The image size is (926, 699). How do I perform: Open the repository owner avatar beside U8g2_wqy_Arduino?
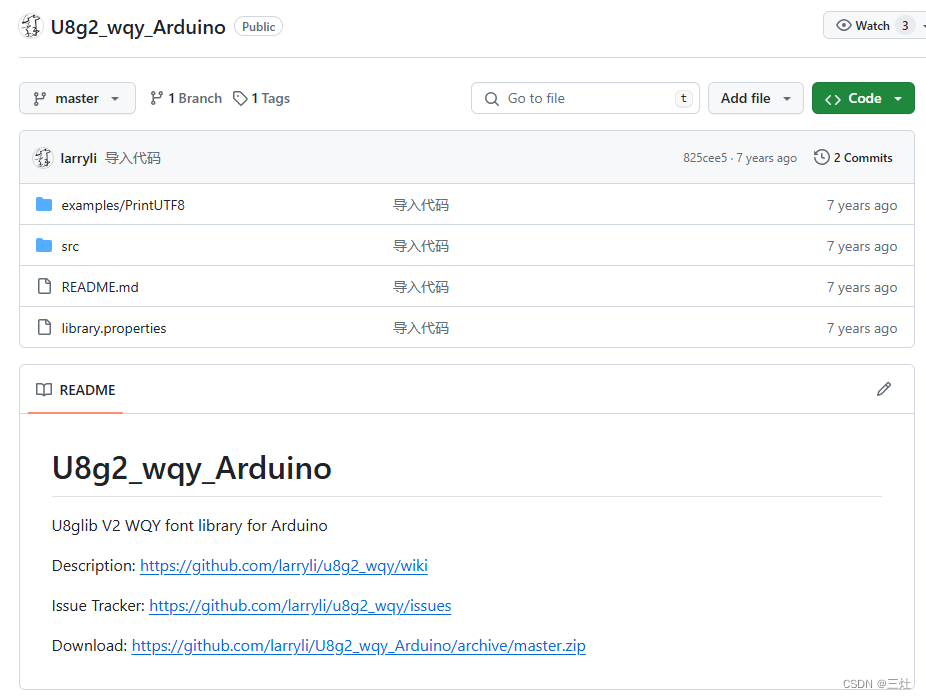pyautogui.click(x=31, y=27)
